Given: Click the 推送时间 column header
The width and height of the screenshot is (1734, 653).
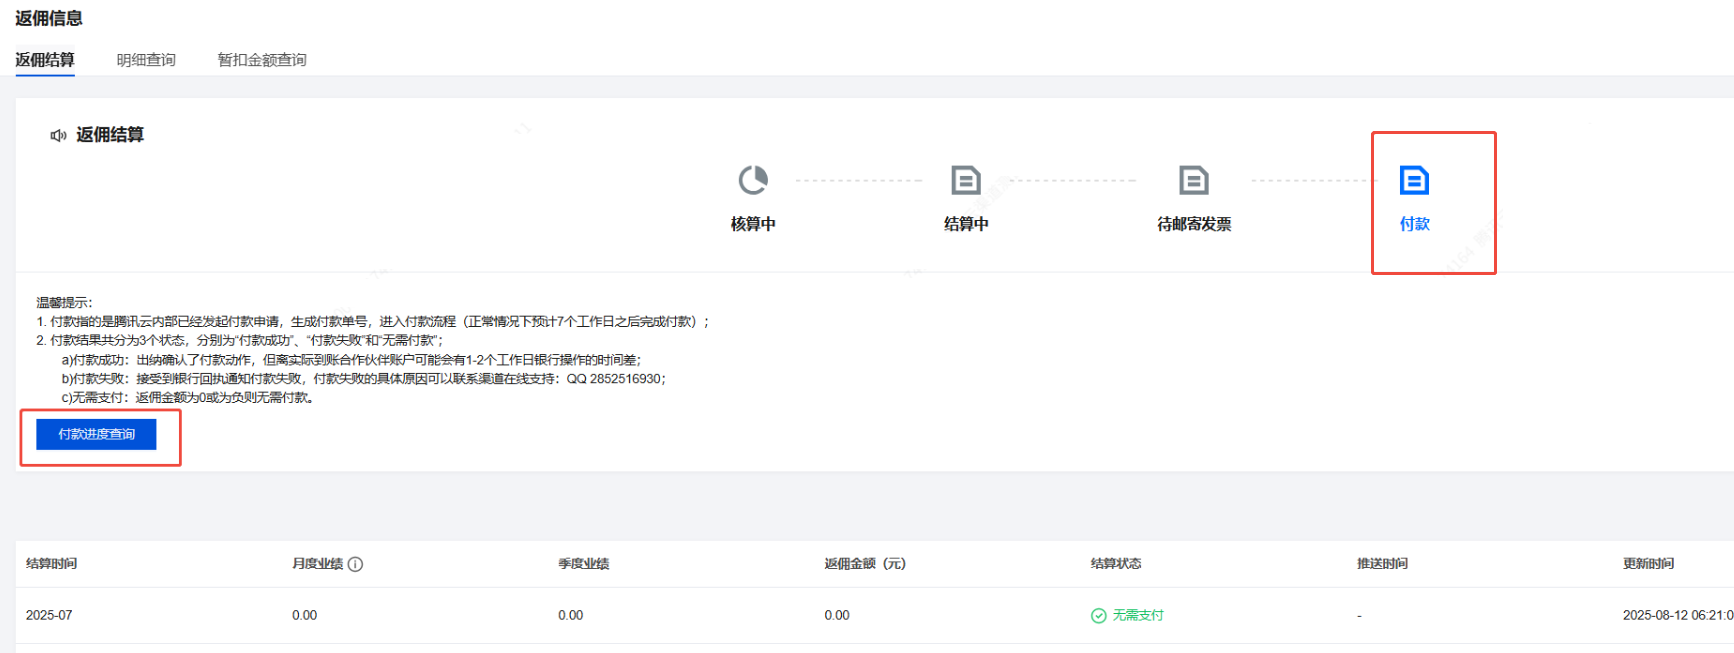Looking at the screenshot, I should point(1382,564).
